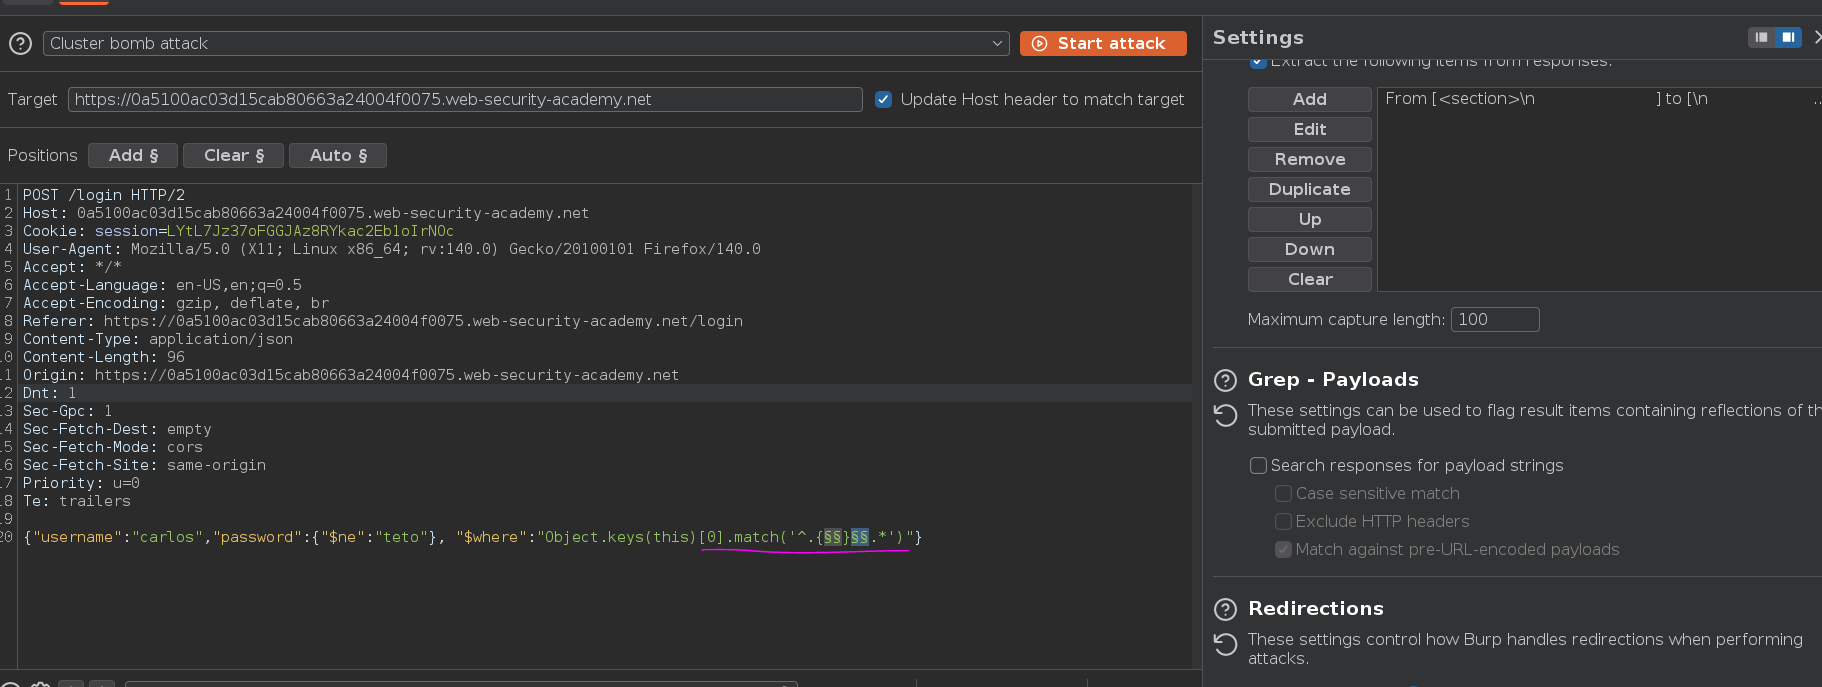Open attack type help icon
This screenshot has width=1822, height=687.
click(x=20, y=43)
